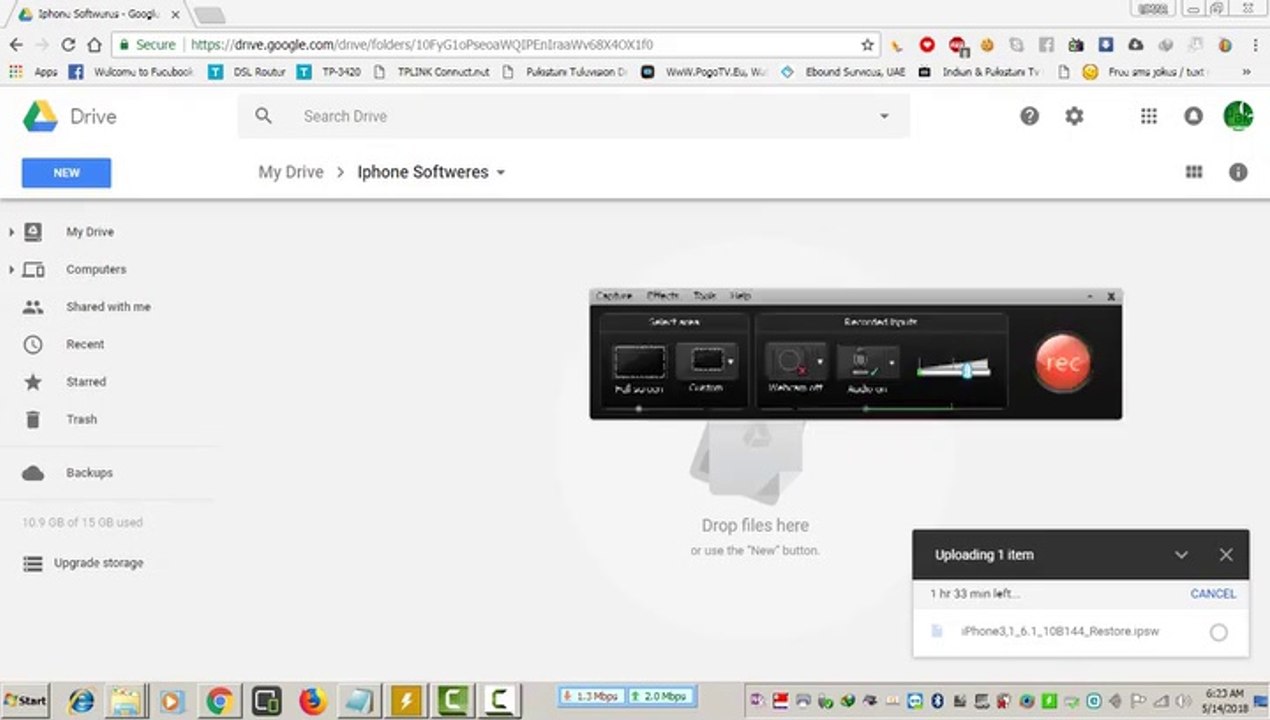Click the Google account avatar
This screenshot has height=720, width=1270.
(x=1238, y=116)
